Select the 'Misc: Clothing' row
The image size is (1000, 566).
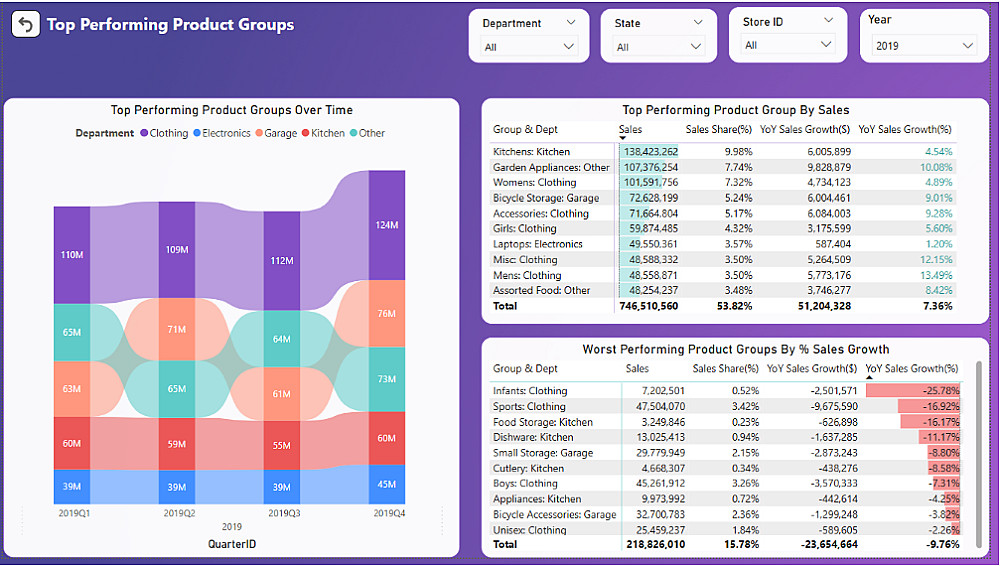click(x=723, y=260)
